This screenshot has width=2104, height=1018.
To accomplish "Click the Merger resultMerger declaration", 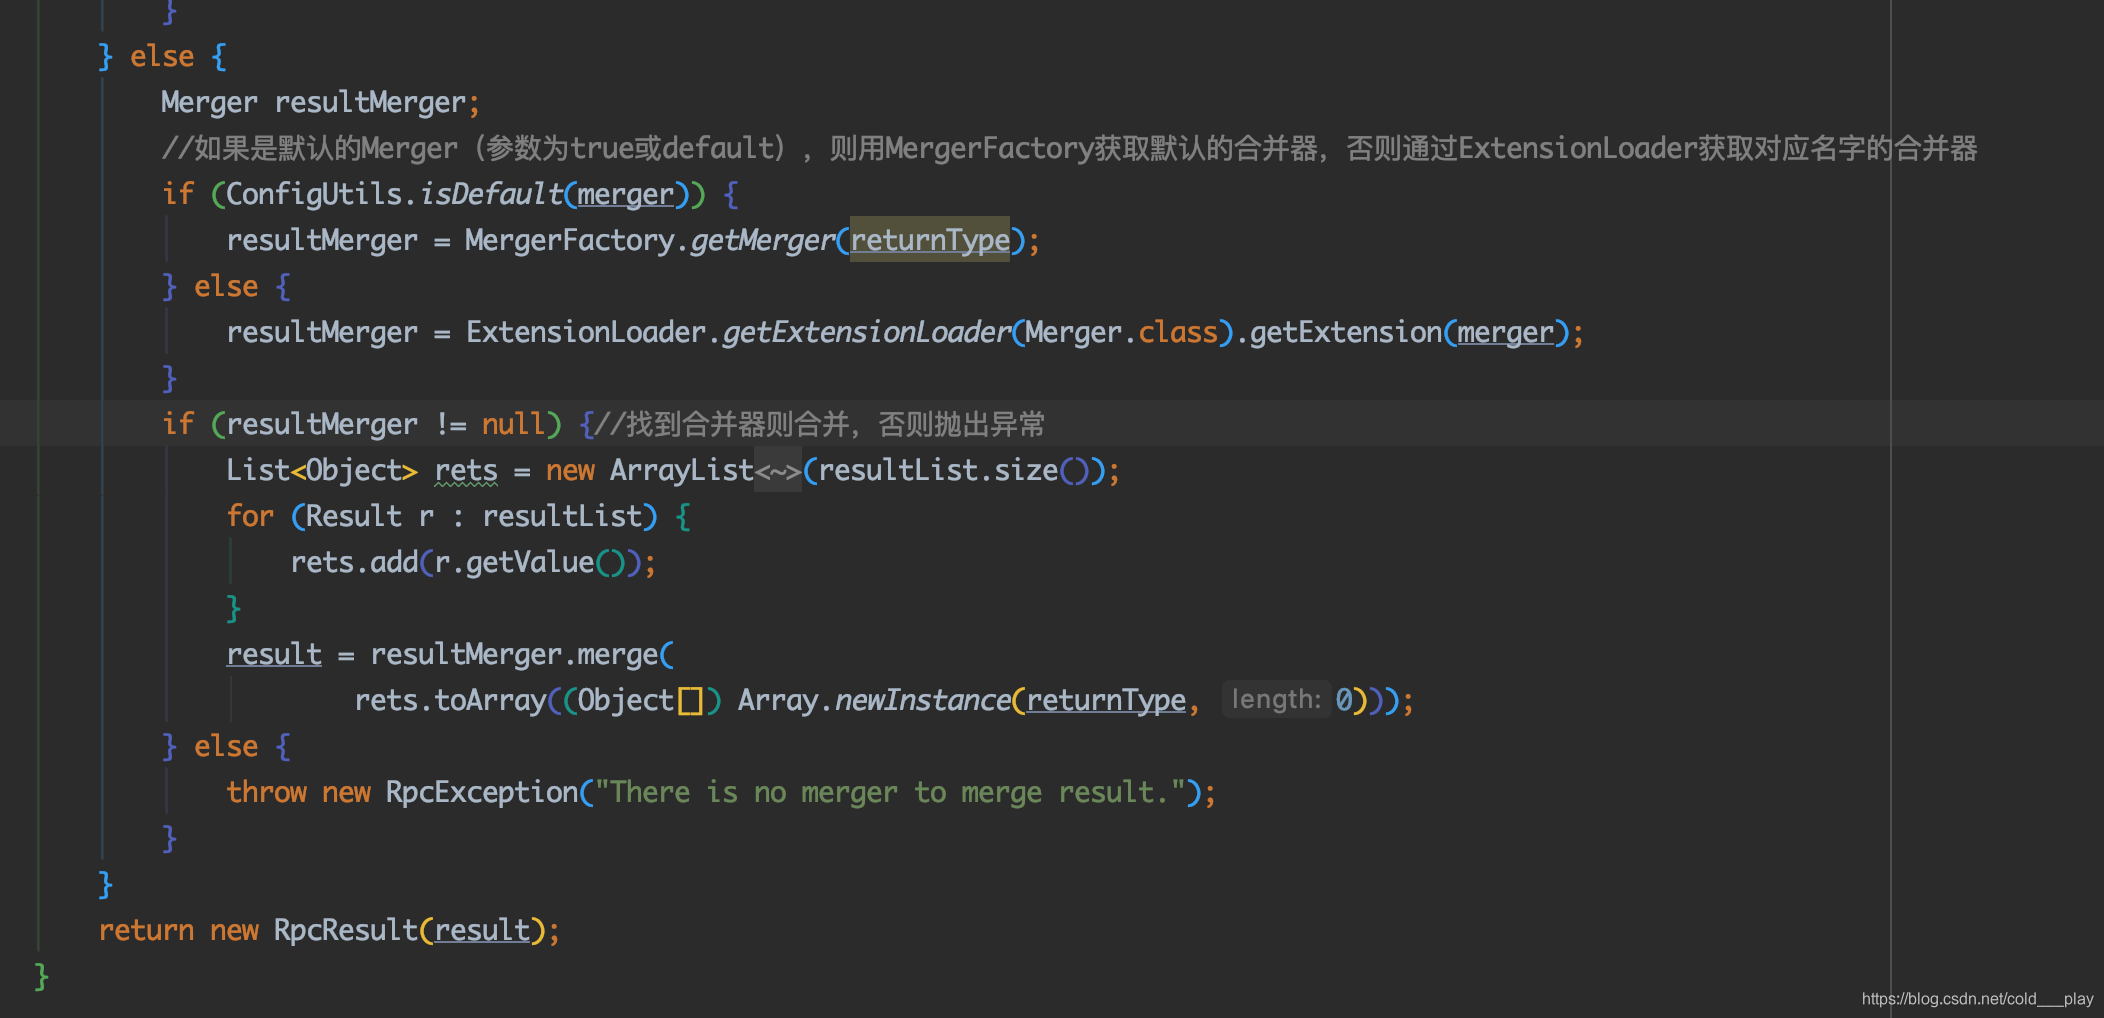I will [320, 102].
